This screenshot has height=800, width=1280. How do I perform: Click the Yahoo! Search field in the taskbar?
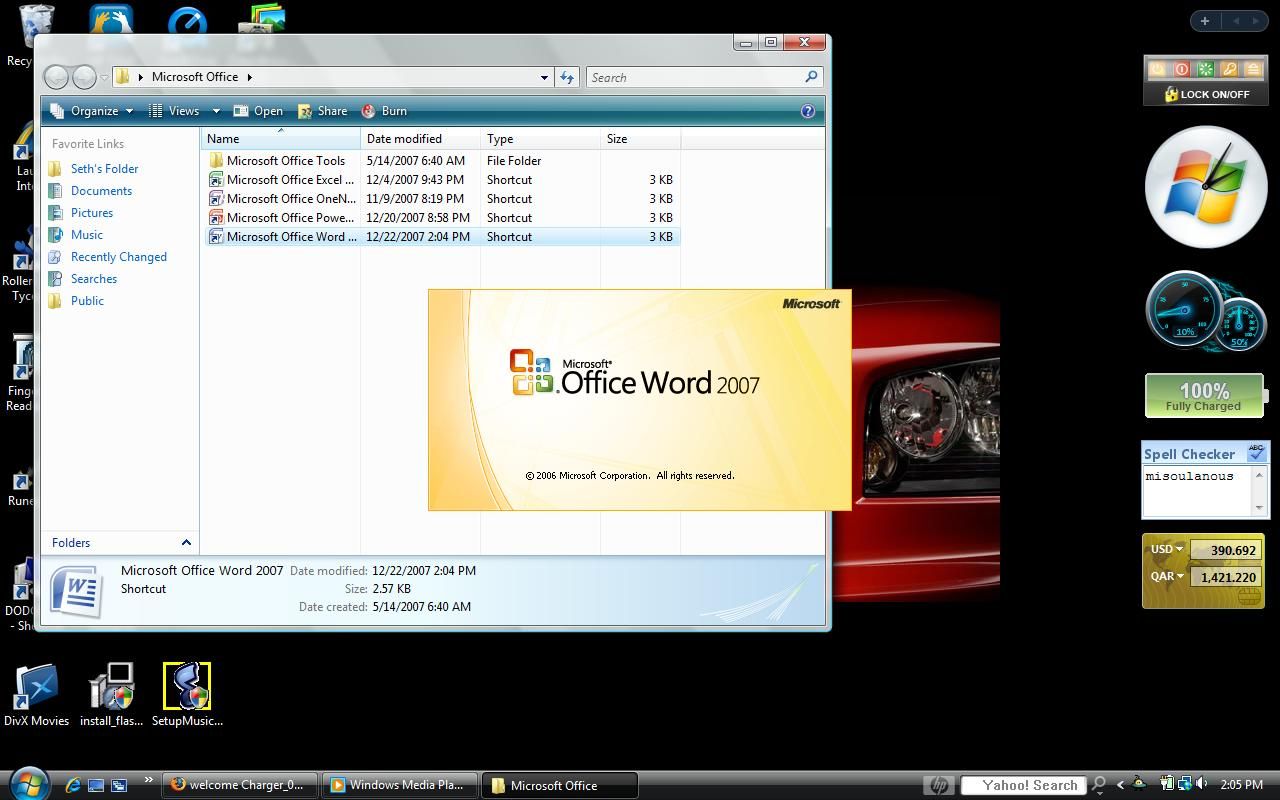pos(1023,785)
